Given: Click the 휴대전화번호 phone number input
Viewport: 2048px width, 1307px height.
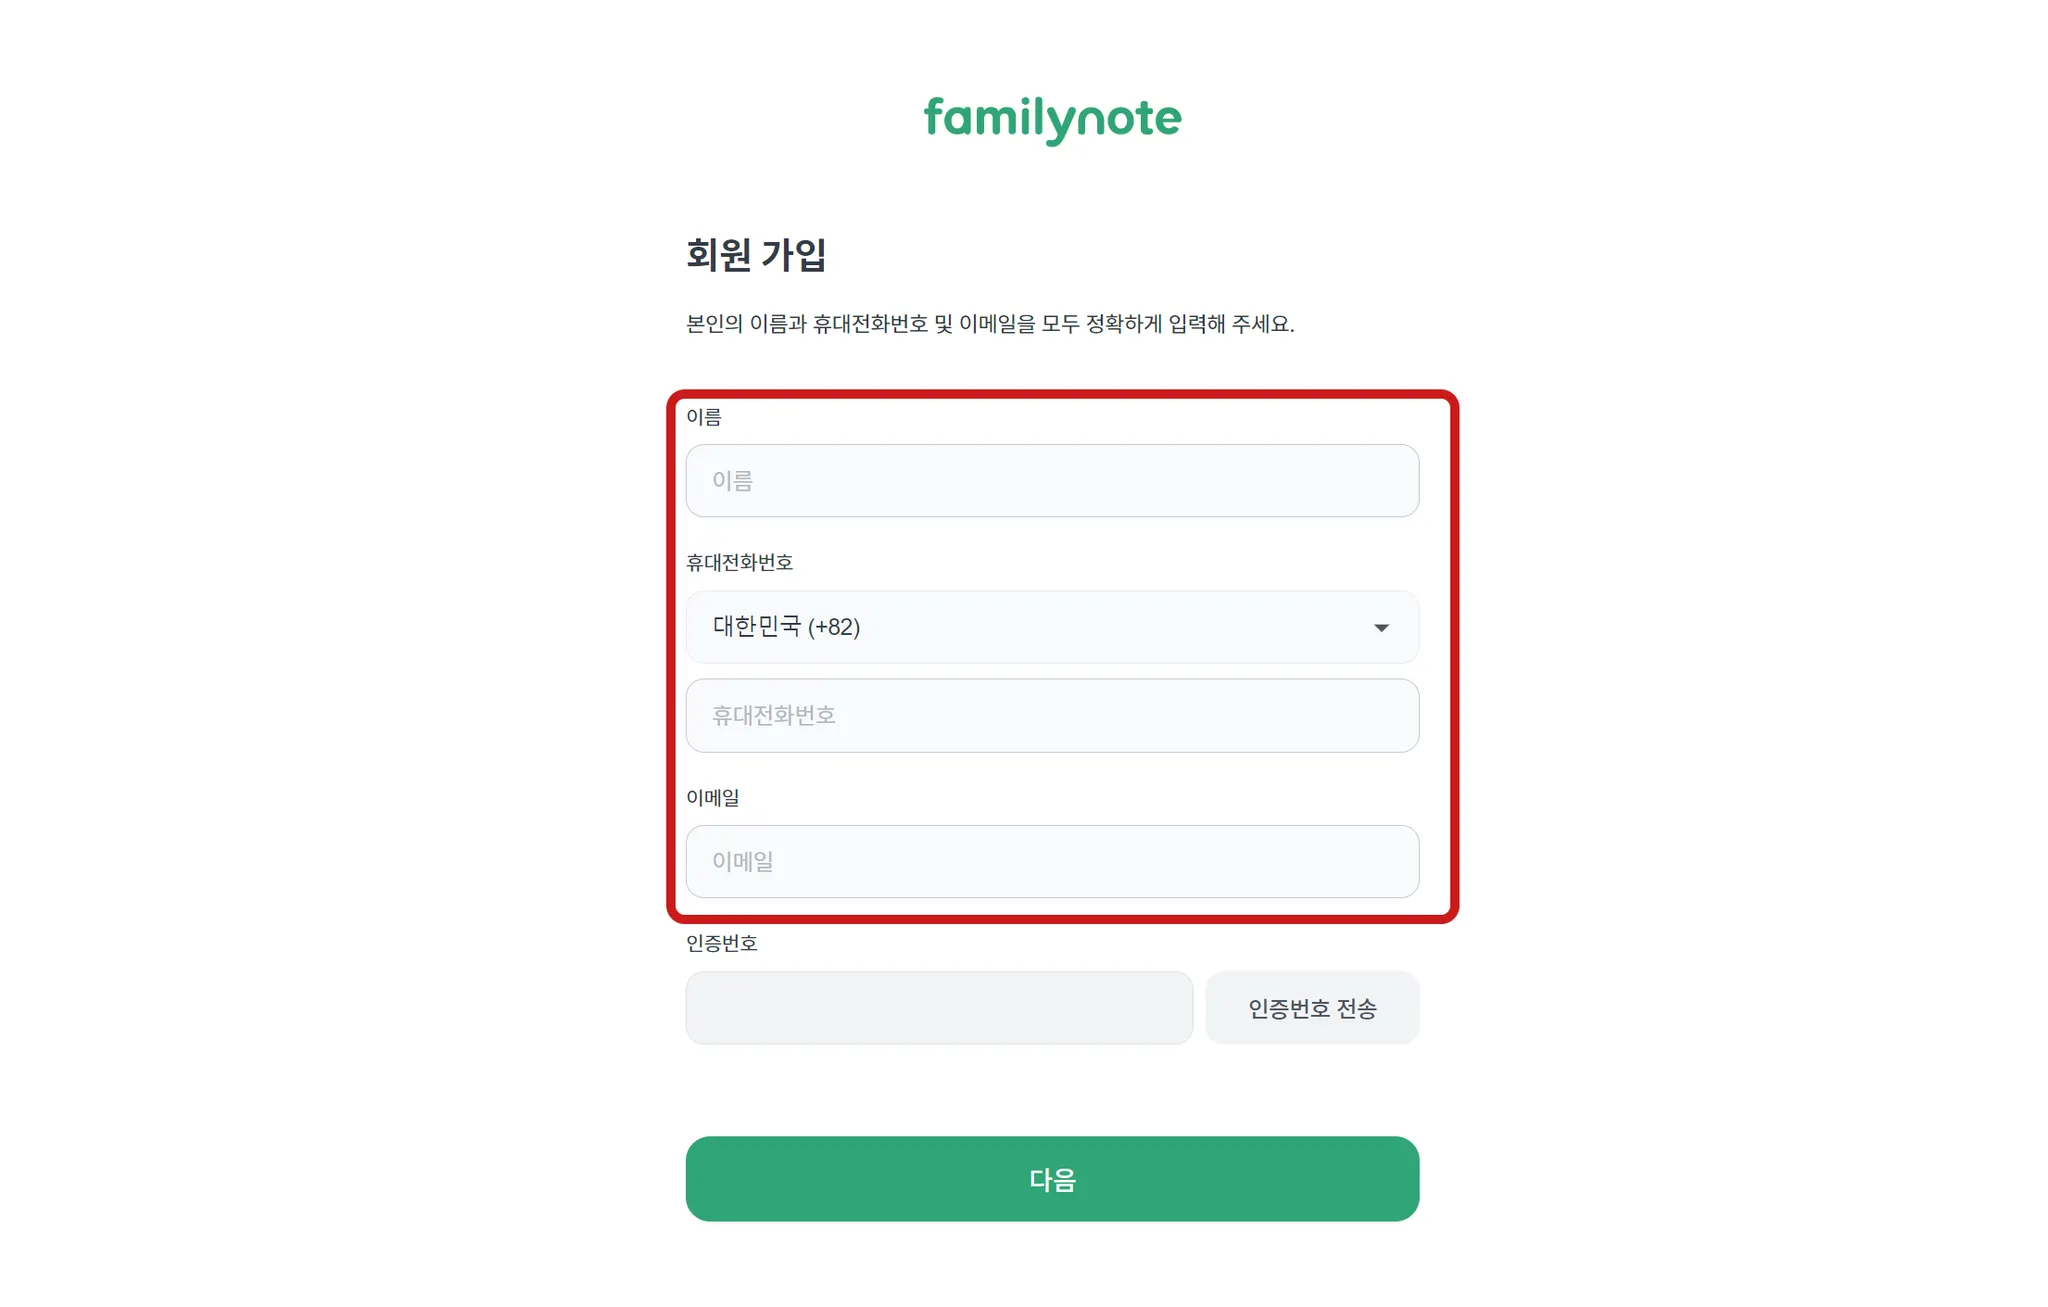Looking at the screenshot, I should point(1051,716).
